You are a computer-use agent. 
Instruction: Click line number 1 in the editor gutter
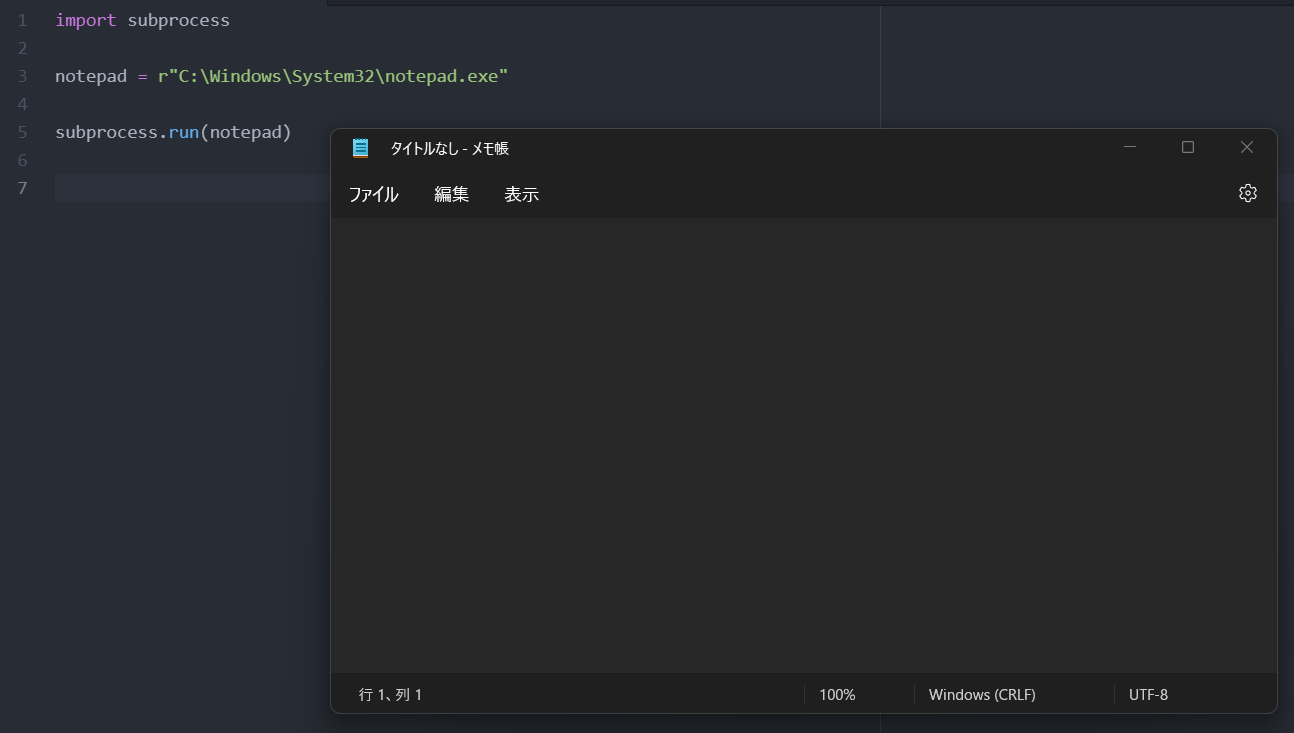(x=22, y=19)
